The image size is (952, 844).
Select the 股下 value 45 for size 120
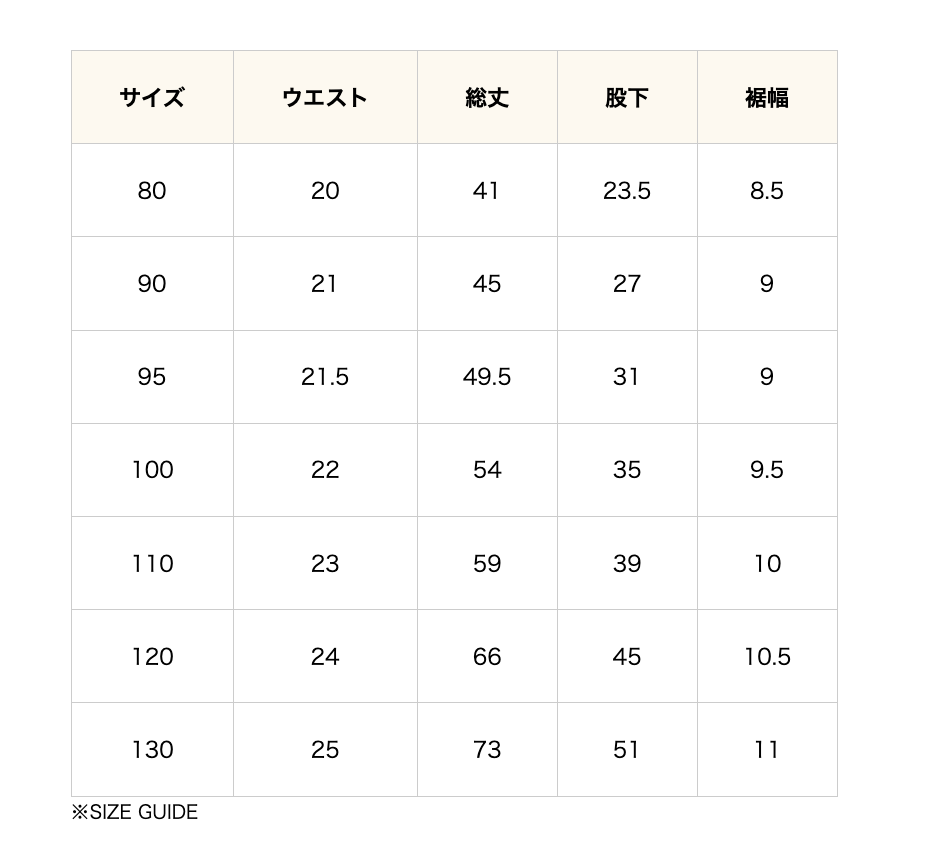point(627,657)
